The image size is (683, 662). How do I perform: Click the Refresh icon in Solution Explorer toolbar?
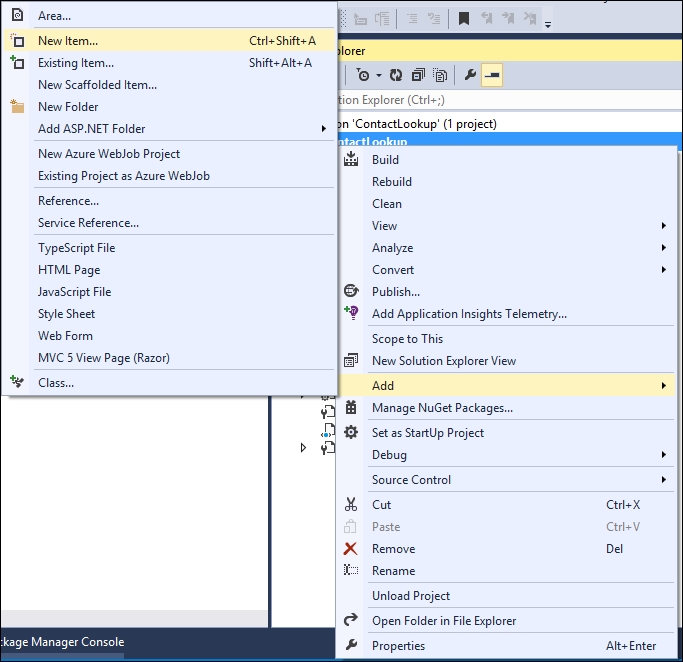tap(396, 75)
